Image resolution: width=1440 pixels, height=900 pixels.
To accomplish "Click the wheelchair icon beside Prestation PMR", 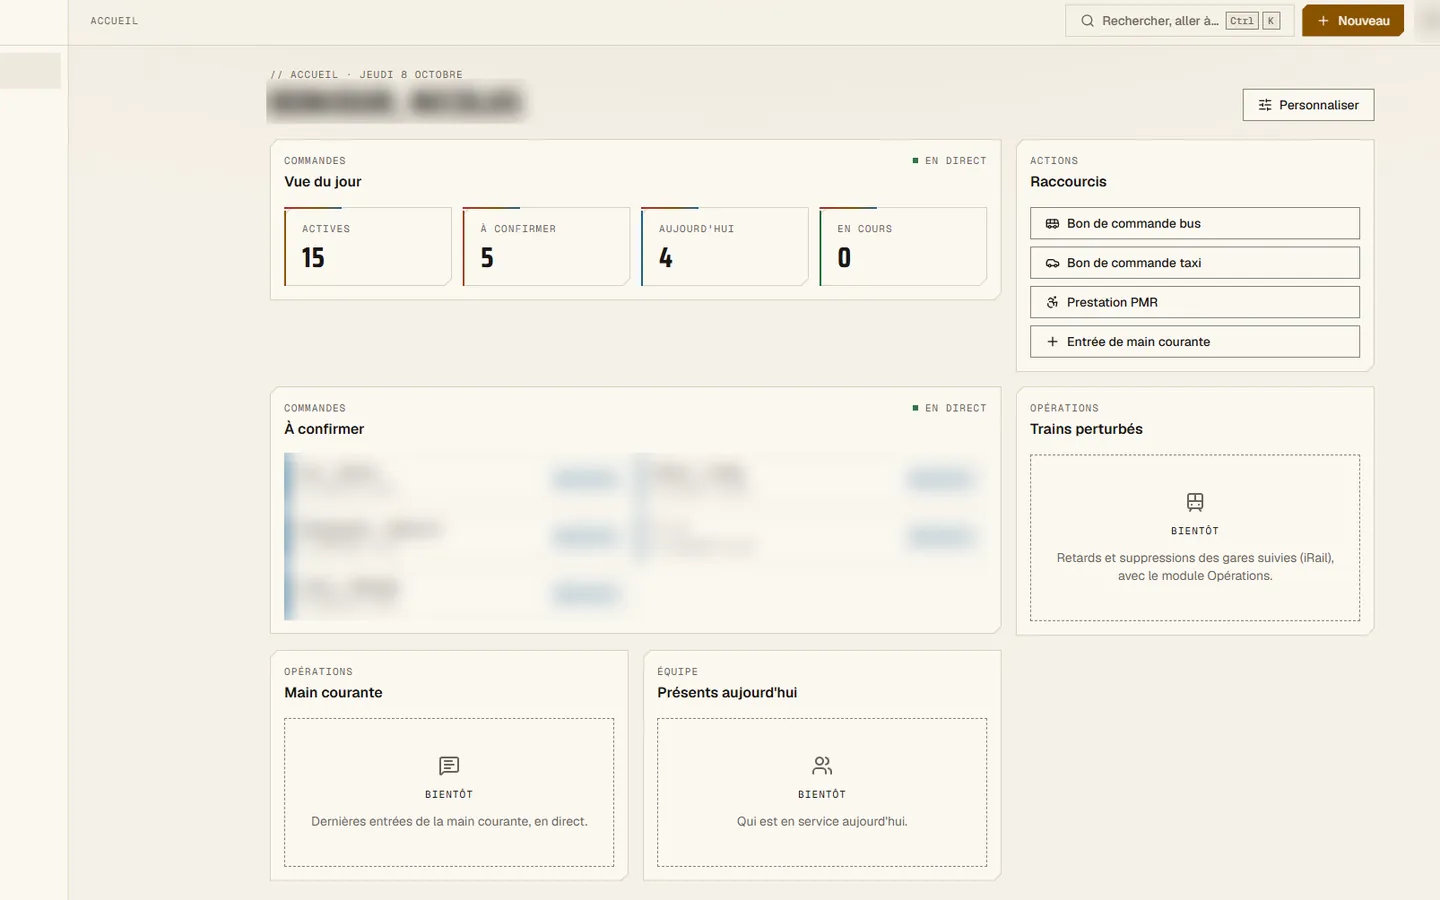I will pos(1052,302).
